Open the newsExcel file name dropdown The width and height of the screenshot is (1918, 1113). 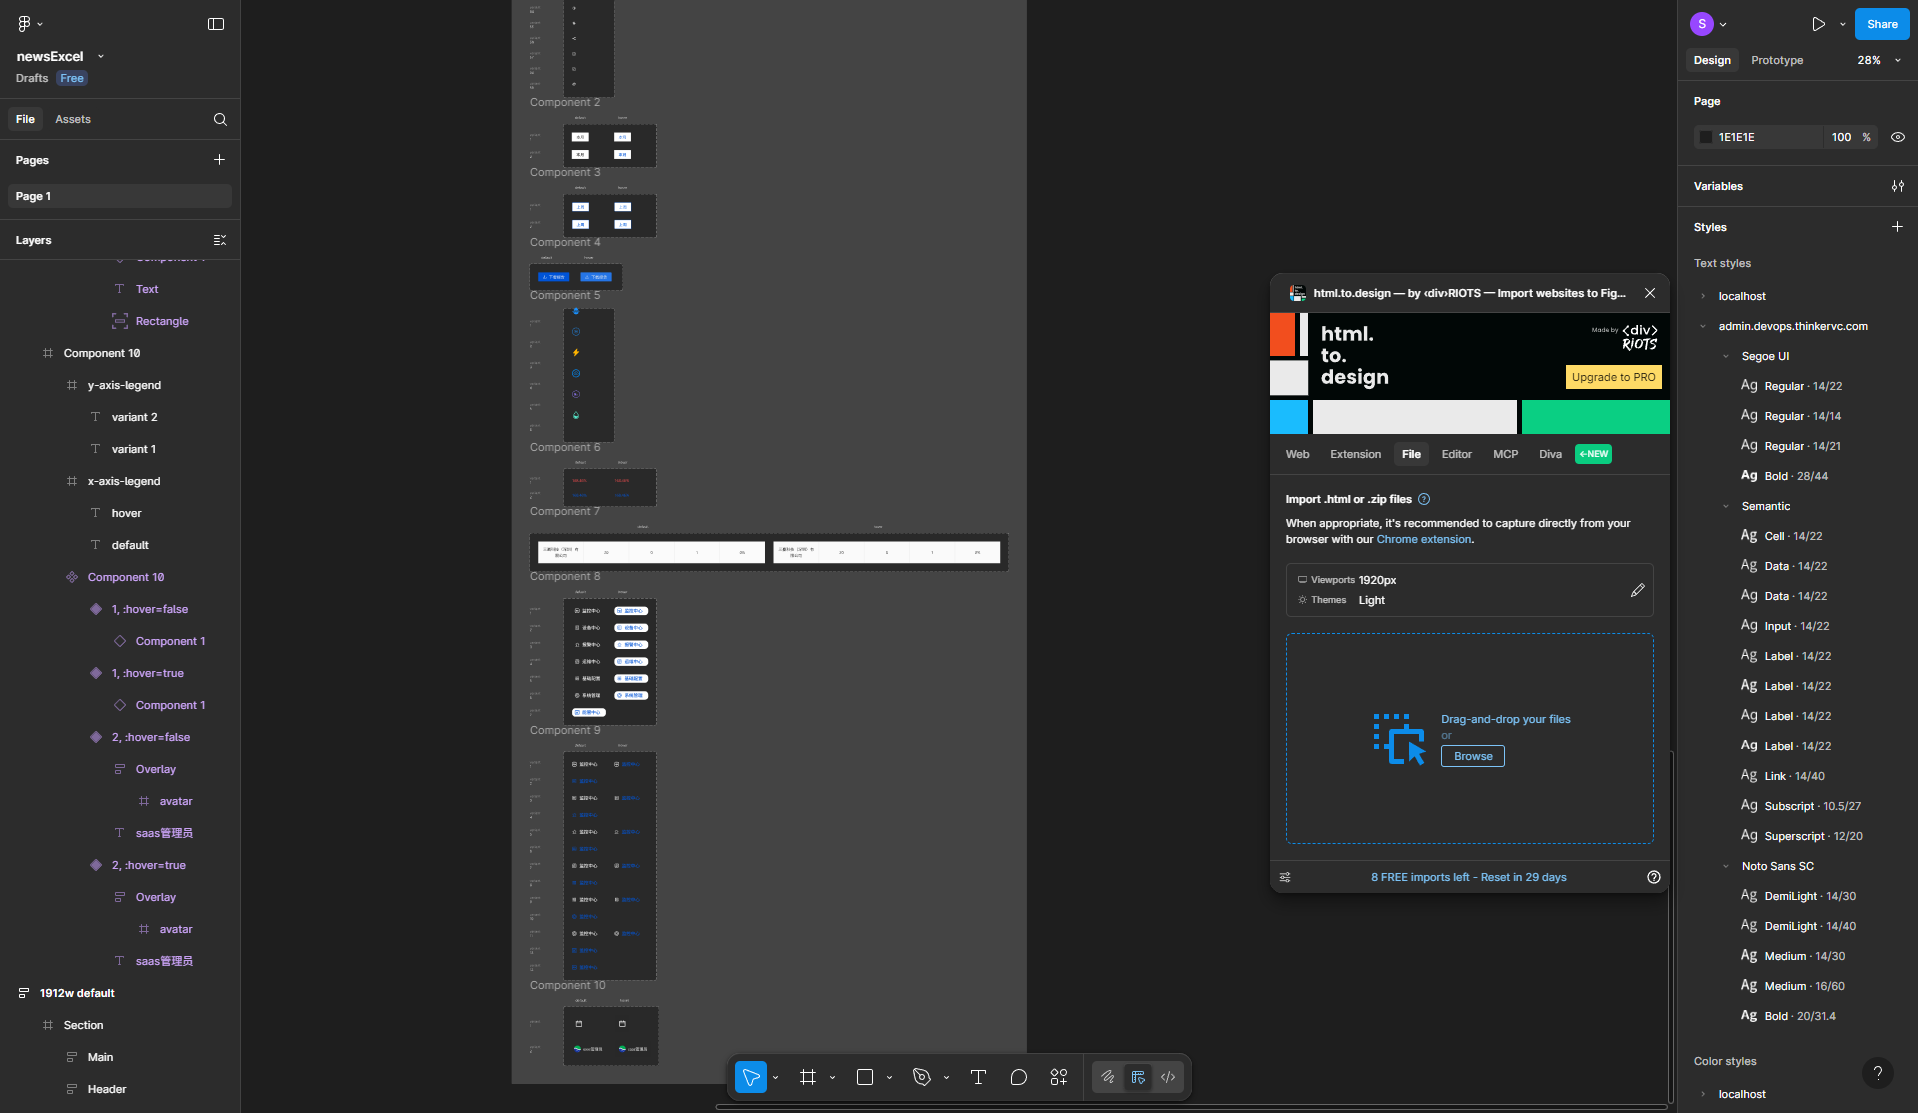[x=101, y=56]
